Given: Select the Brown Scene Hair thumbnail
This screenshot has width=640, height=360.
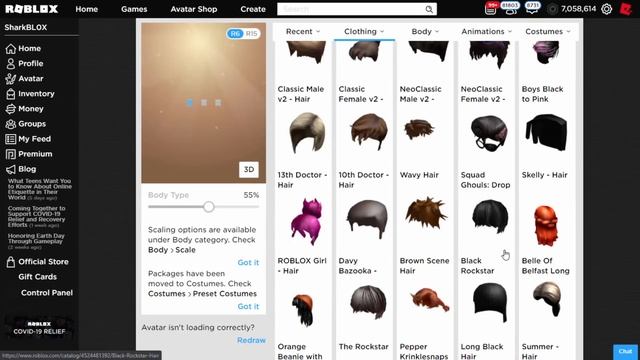Looking at the screenshot, I should (x=425, y=213).
